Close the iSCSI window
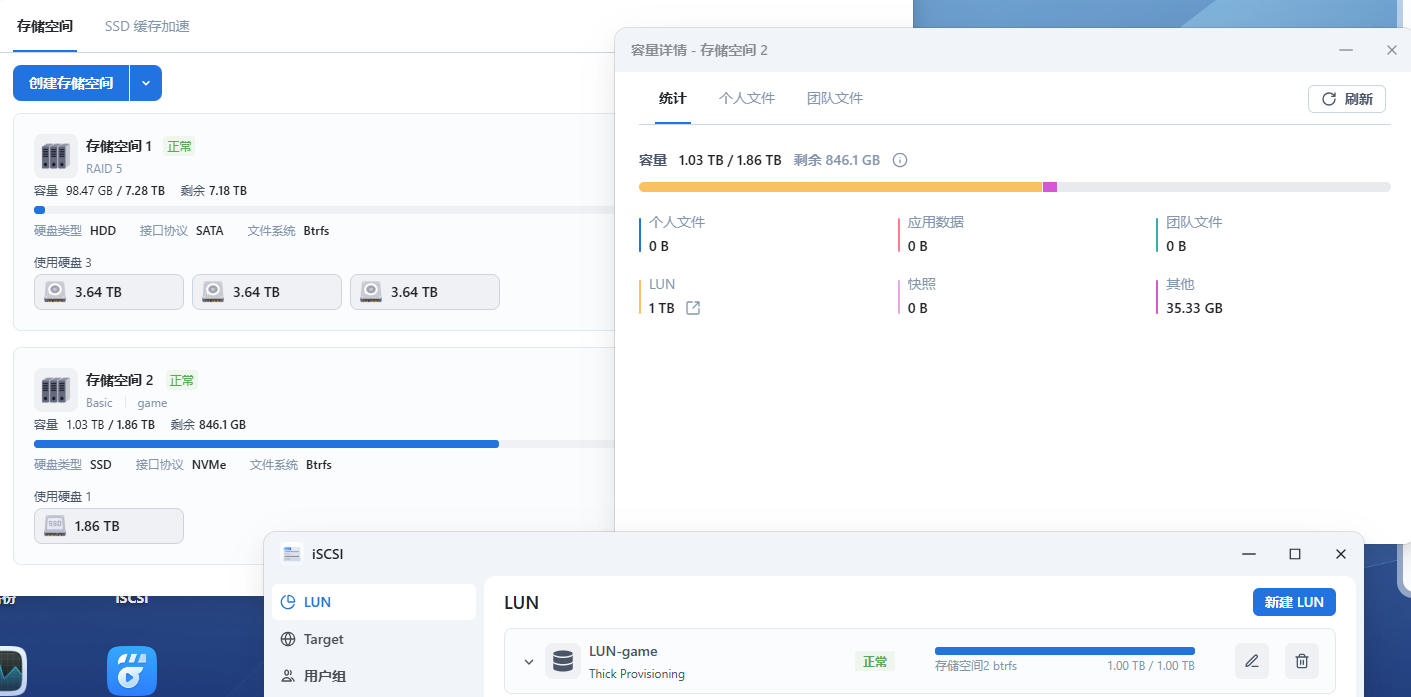This screenshot has height=697, width=1411. [x=1341, y=554]
